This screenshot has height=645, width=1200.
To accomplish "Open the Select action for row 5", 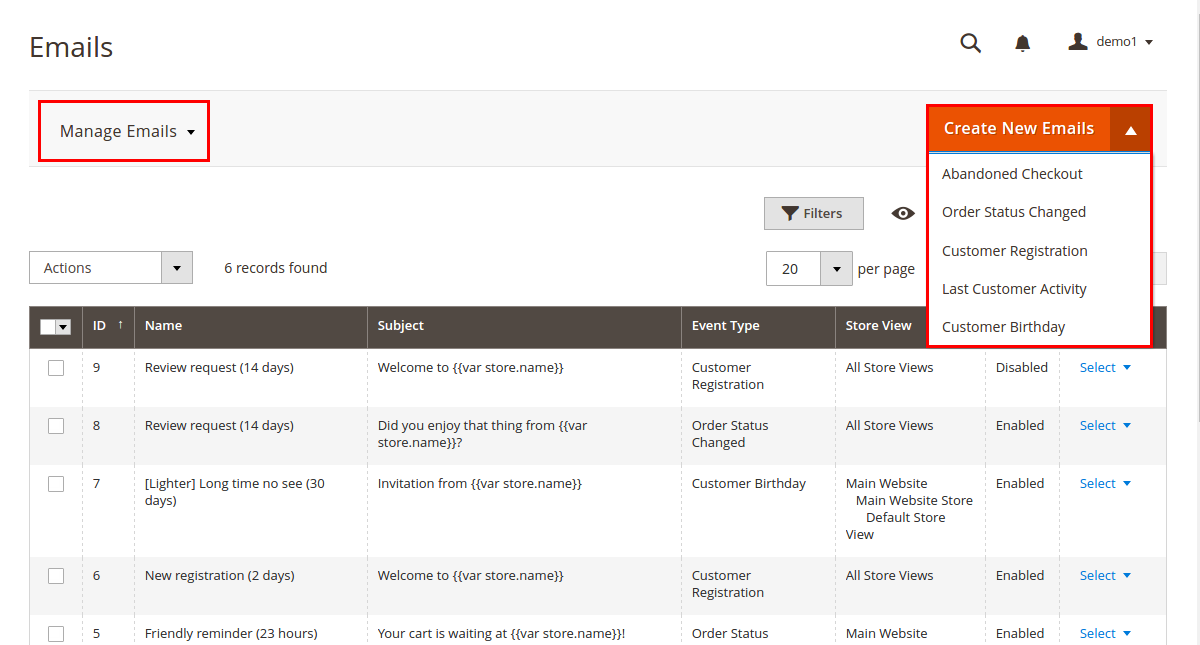I will click(1105, 634).
